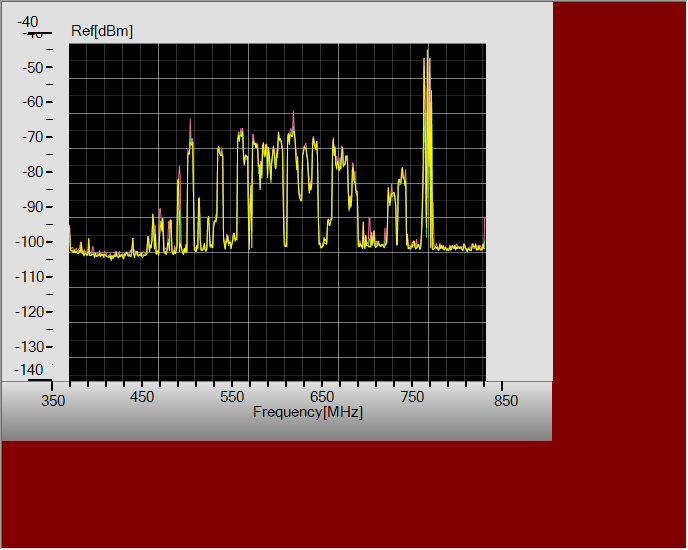Screen dimensions: 688x550
Task: Click the 350 frequency axis label
Action: [x=53, y=401]
